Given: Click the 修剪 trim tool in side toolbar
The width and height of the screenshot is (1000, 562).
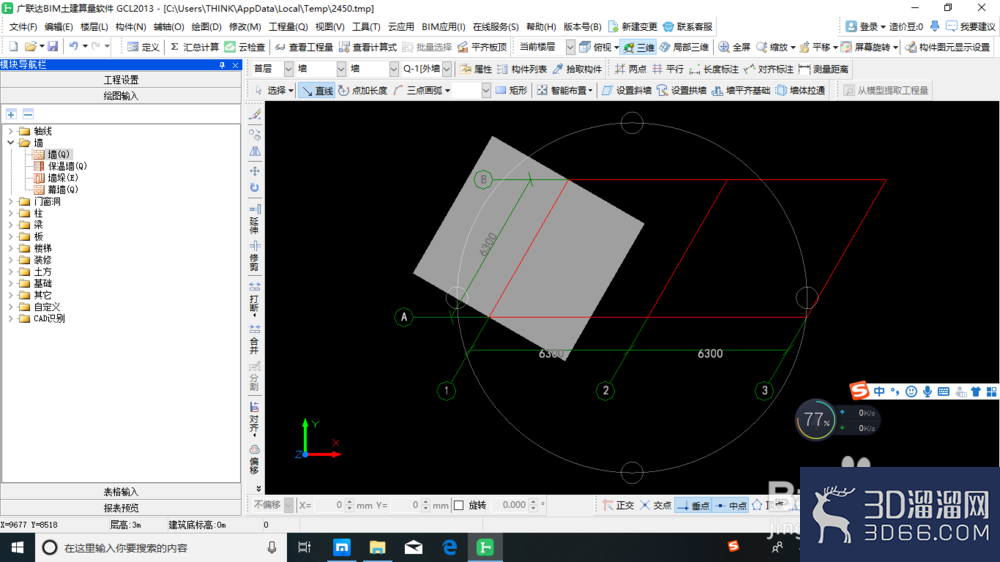Looking at the screenshot, I should click(254, 256).
